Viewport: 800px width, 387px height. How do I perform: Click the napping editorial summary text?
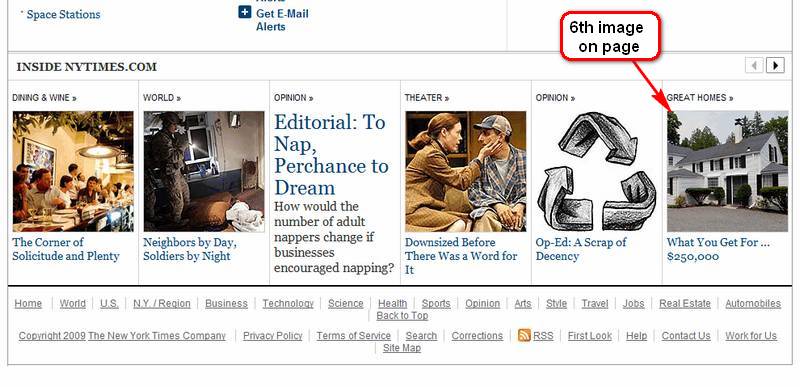coord(334,237)
